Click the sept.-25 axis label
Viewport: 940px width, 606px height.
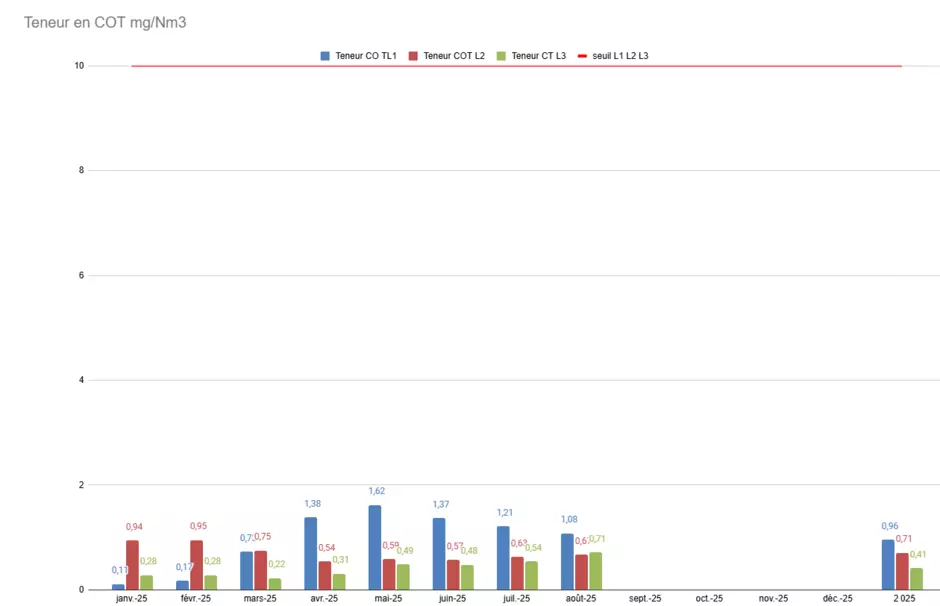coord(645,598)
